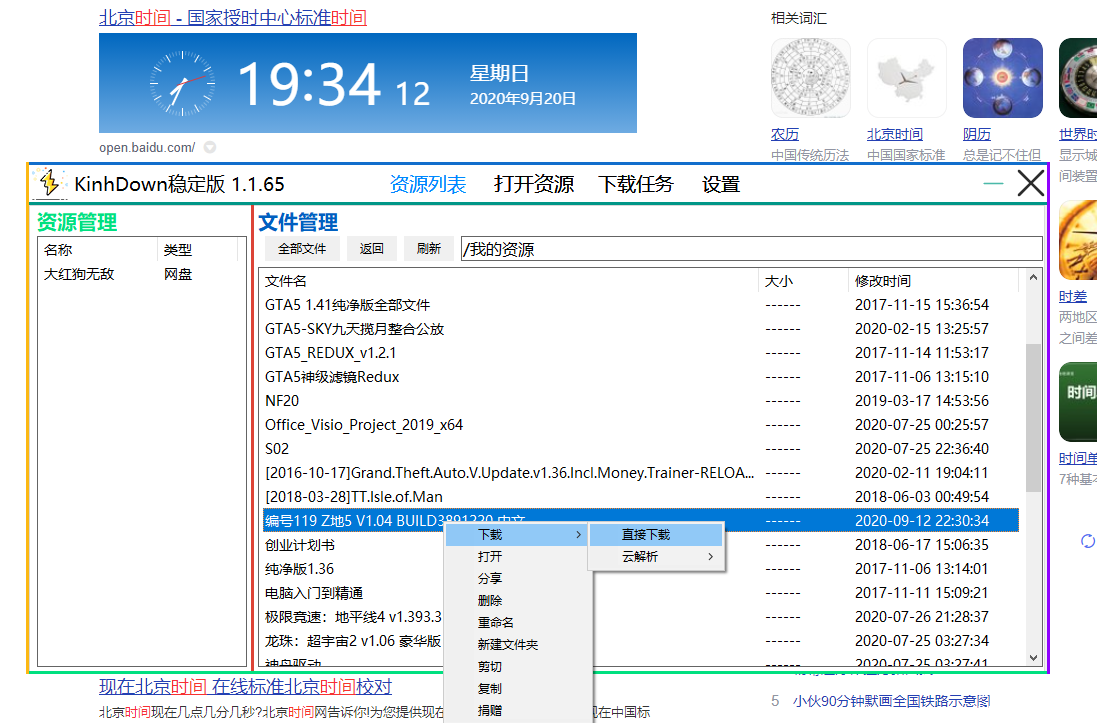Viewport: 1097px width, 723px height.
Task: Click the 全部文件 button
Action: (302, 249)
